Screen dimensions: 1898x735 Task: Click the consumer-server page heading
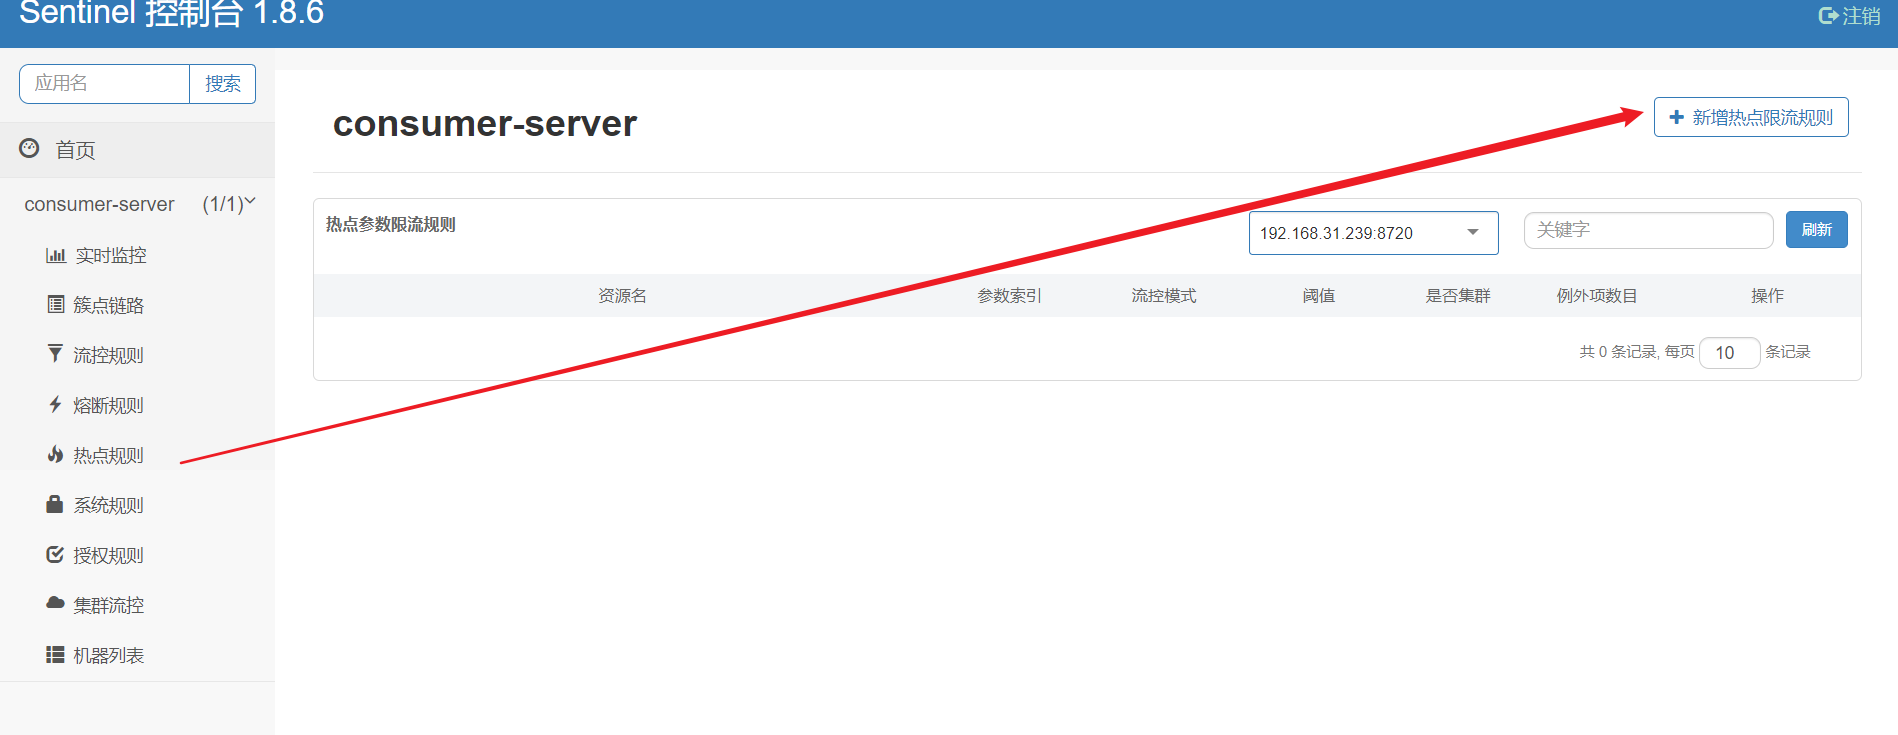[485, 124]
